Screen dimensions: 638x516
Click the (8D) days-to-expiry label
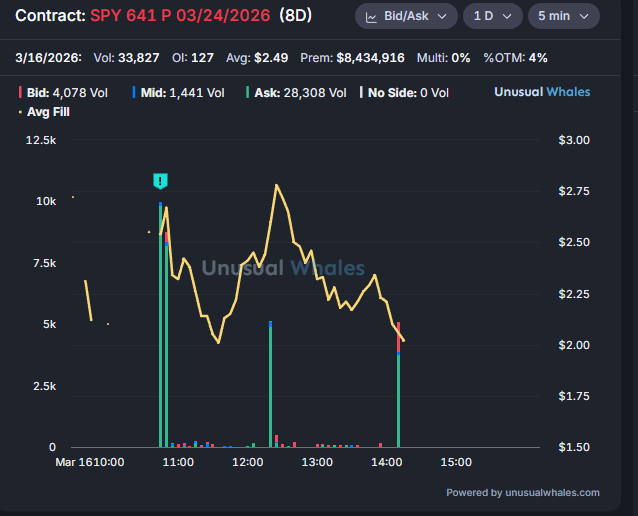296,15
